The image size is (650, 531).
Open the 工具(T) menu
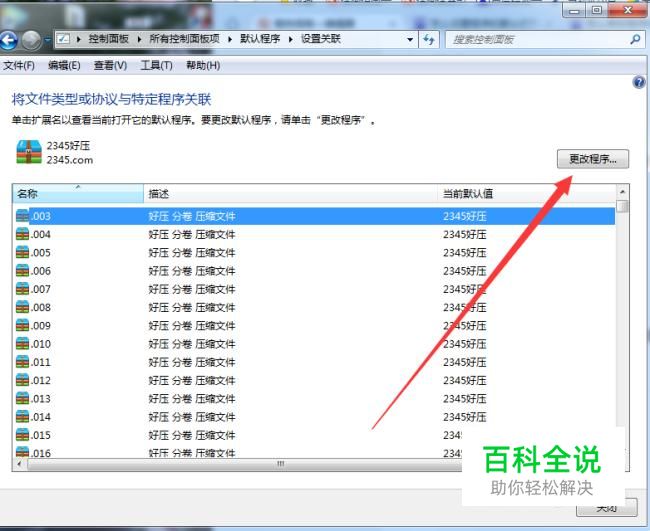tap(156, 65)
